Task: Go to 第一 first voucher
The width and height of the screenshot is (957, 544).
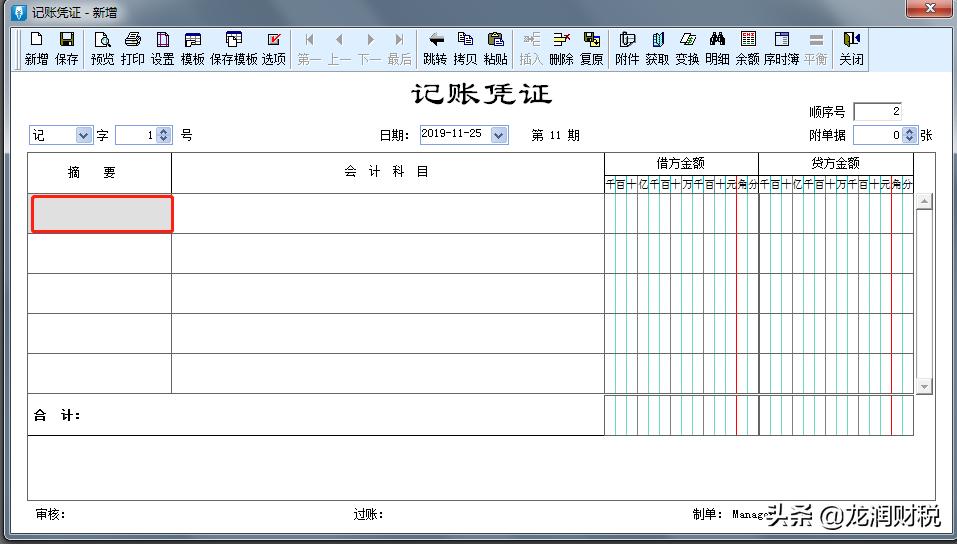Action: pos(309,40)
